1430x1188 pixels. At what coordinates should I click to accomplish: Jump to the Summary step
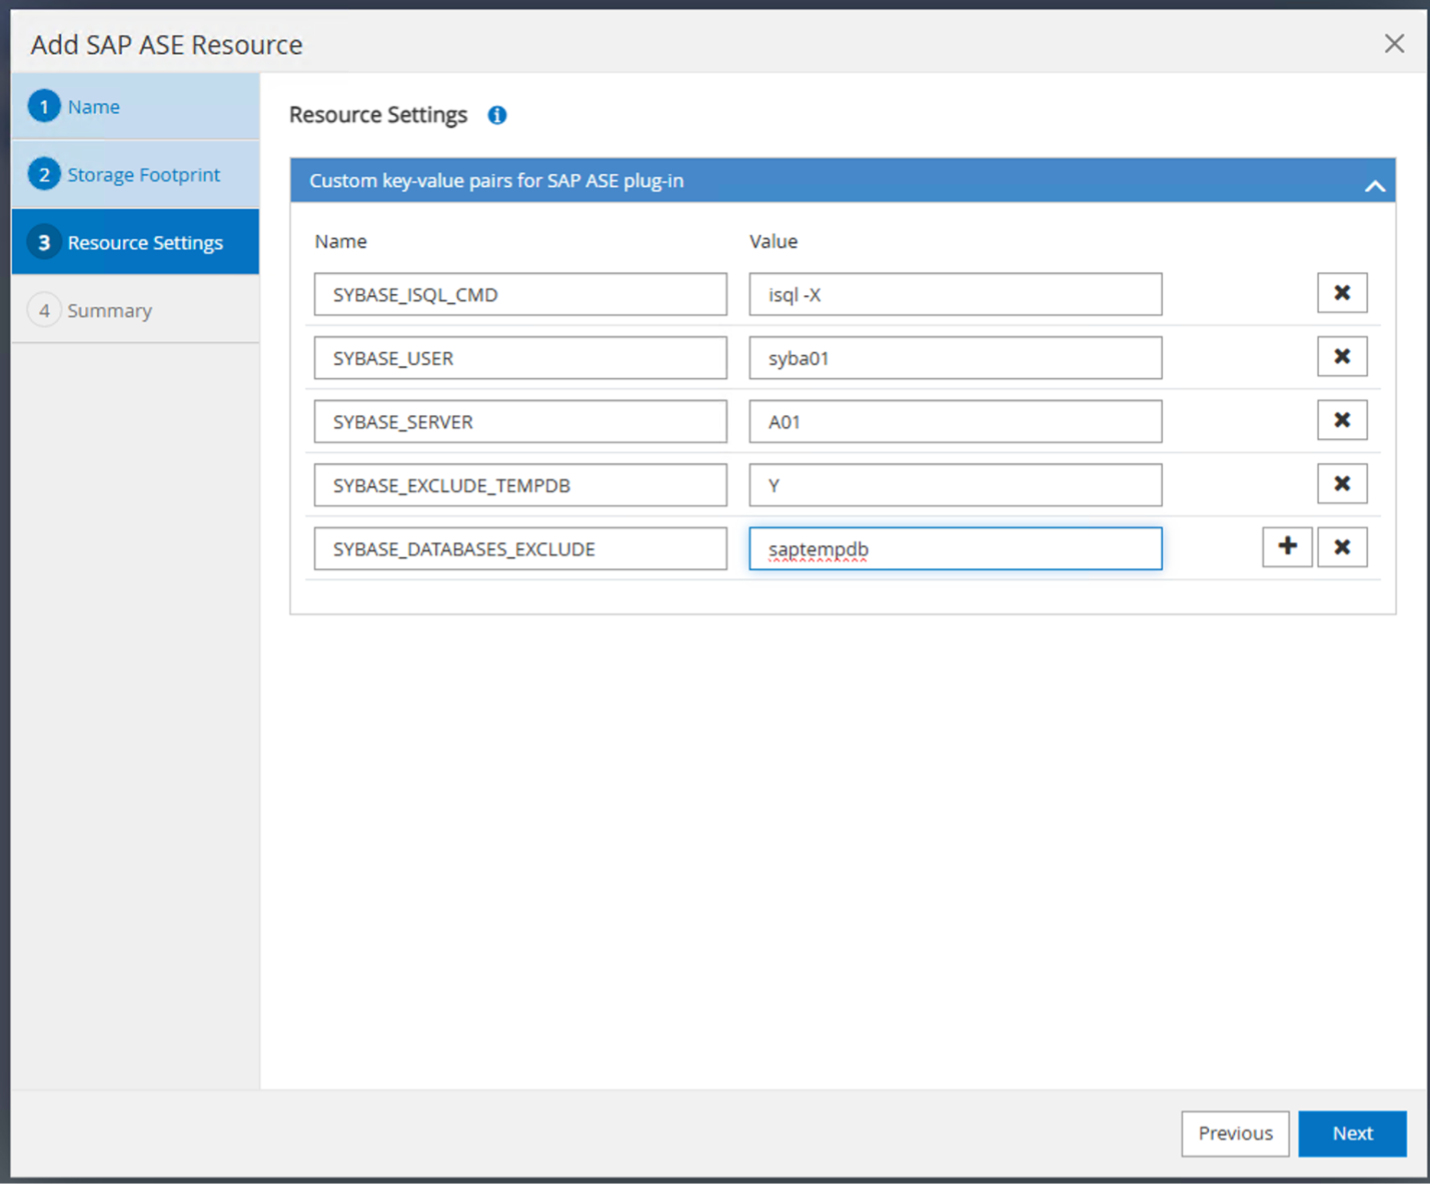(109, 311)
